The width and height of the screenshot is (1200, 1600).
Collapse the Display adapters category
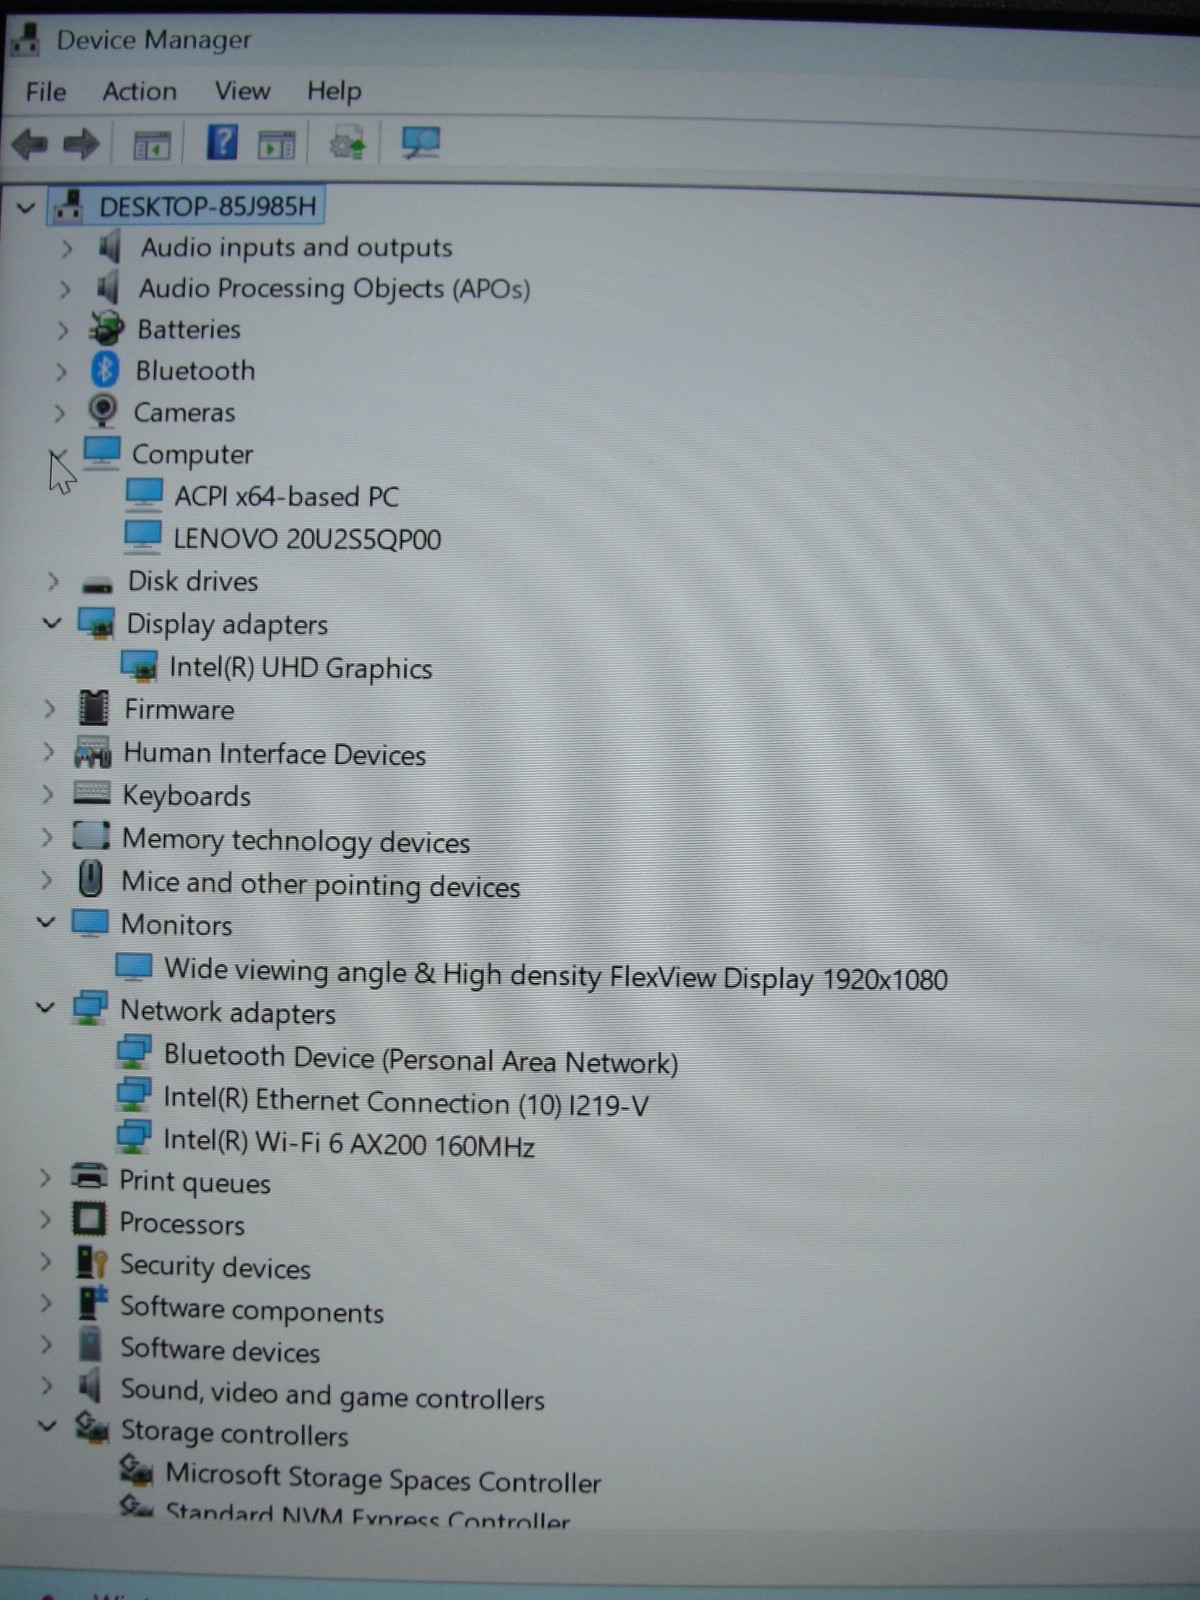pyautogui.click(x=51, y=623)
